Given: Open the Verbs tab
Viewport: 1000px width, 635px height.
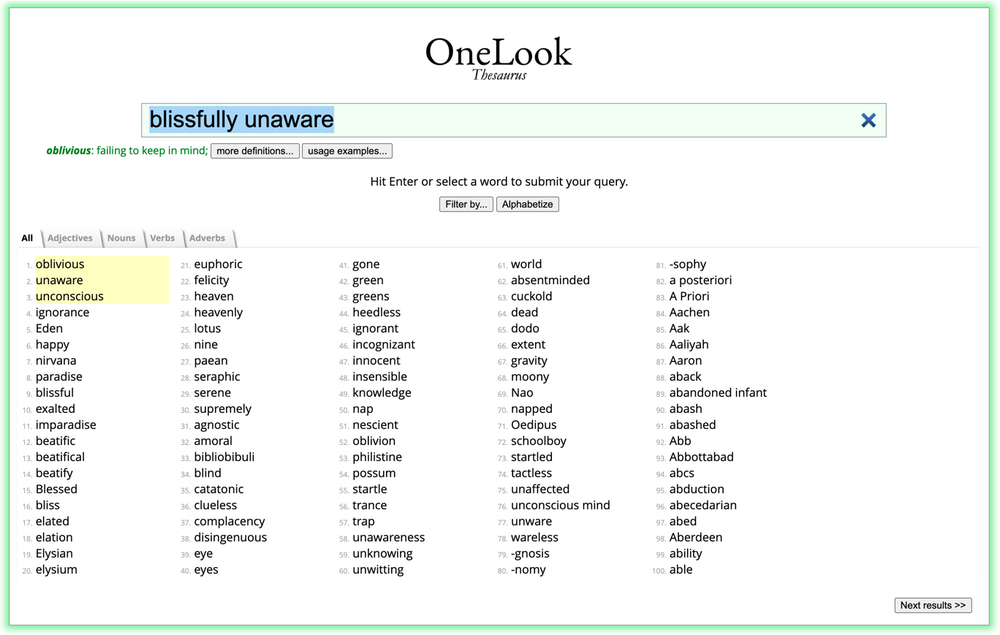Looking at the screenshot, I should tap(162, 237).
